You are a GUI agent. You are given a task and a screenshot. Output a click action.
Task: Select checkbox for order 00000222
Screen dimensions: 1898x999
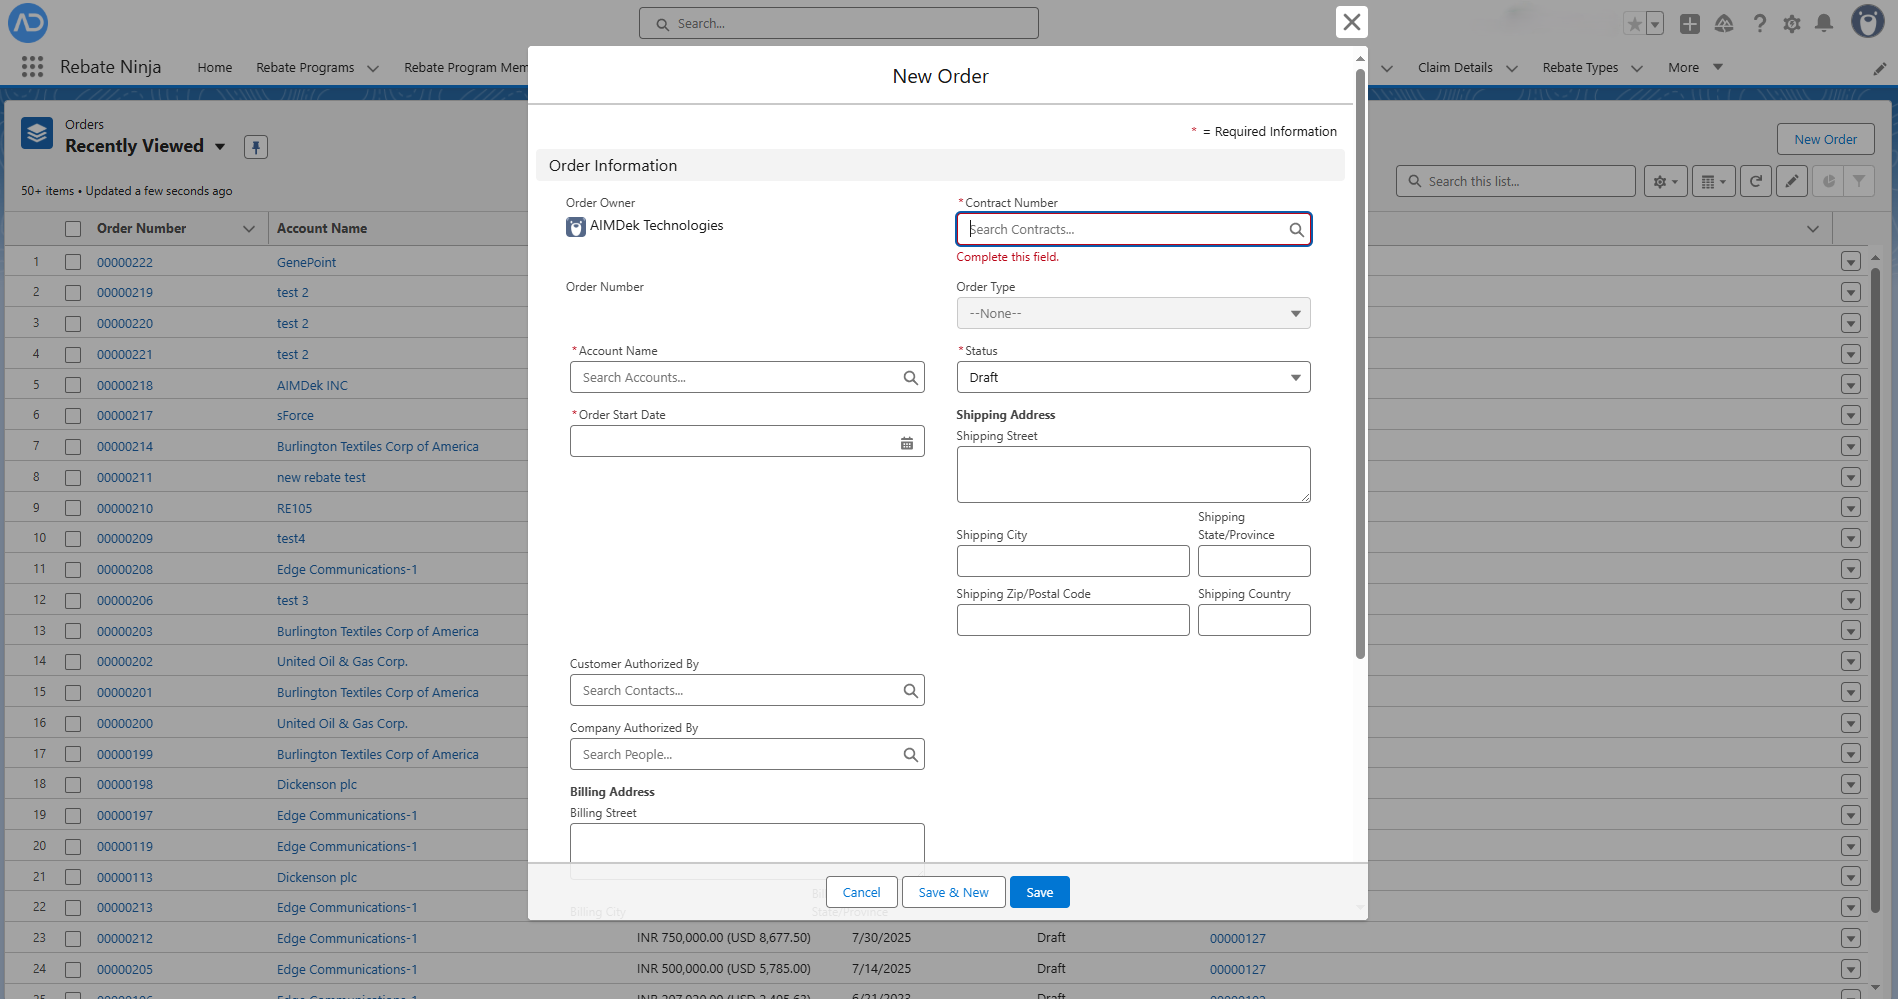(73, 262)
